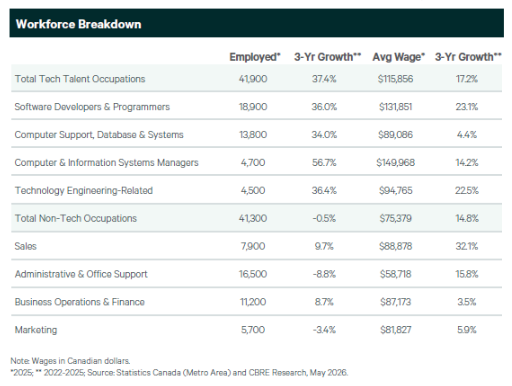Select the Sales row label

[x=26, y=246]
